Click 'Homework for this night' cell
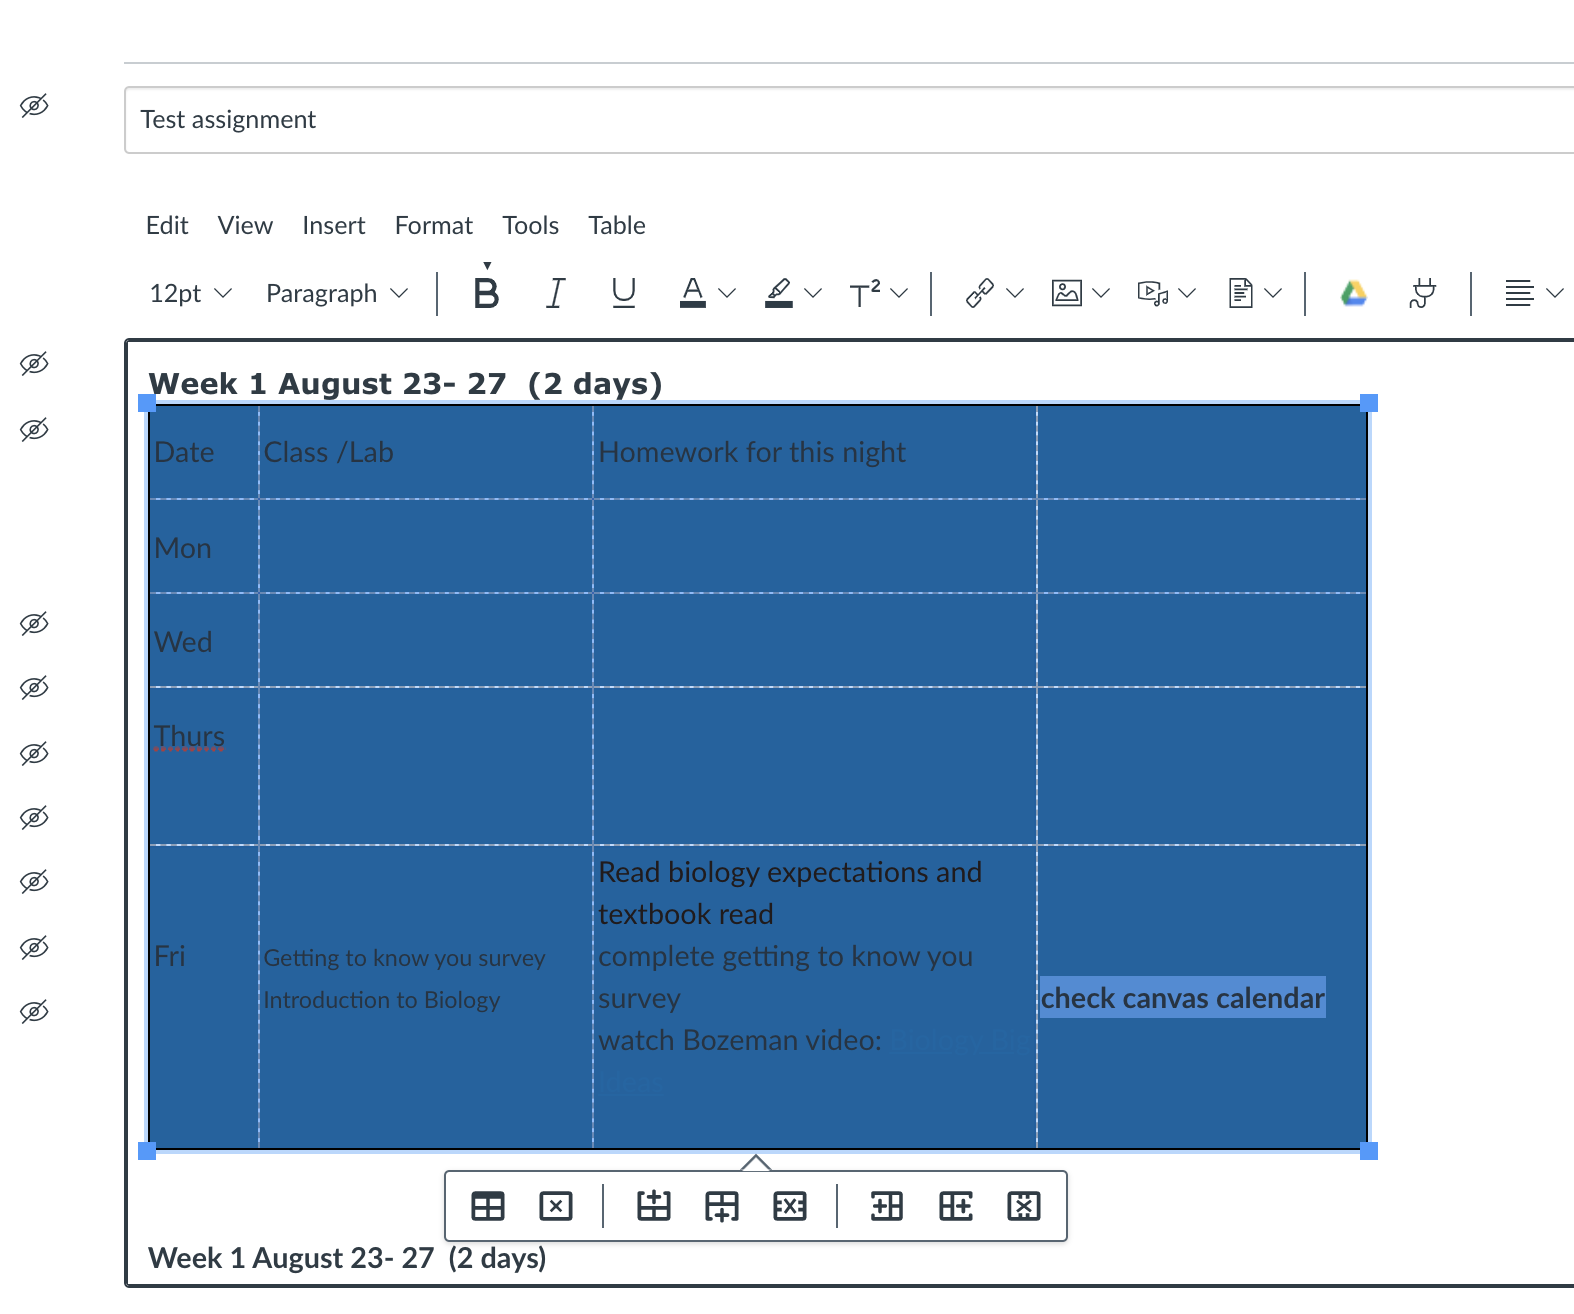1574x1314 pixels. click(x=815, y=452)
